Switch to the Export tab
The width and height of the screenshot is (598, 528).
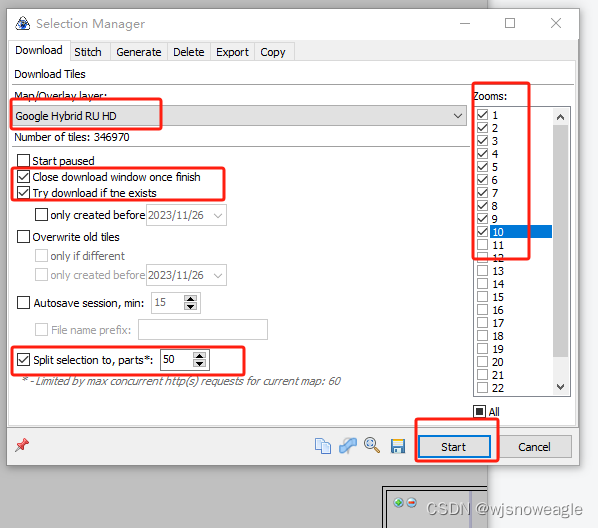(232, 52)
